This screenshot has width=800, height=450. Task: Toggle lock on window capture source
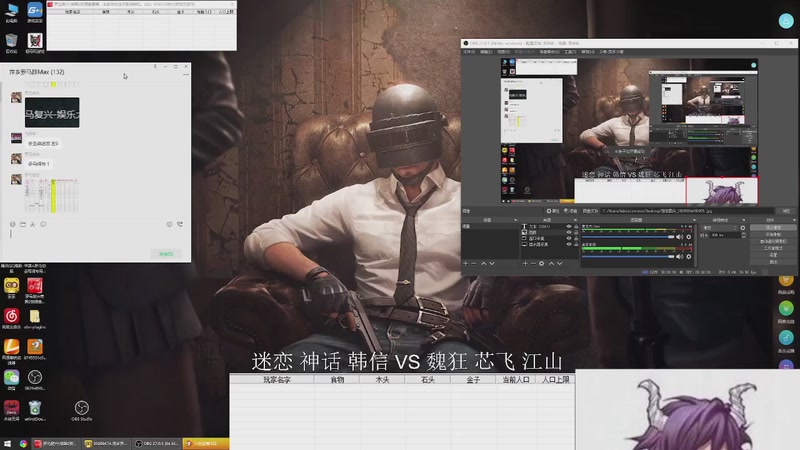(x=576, y=238)
